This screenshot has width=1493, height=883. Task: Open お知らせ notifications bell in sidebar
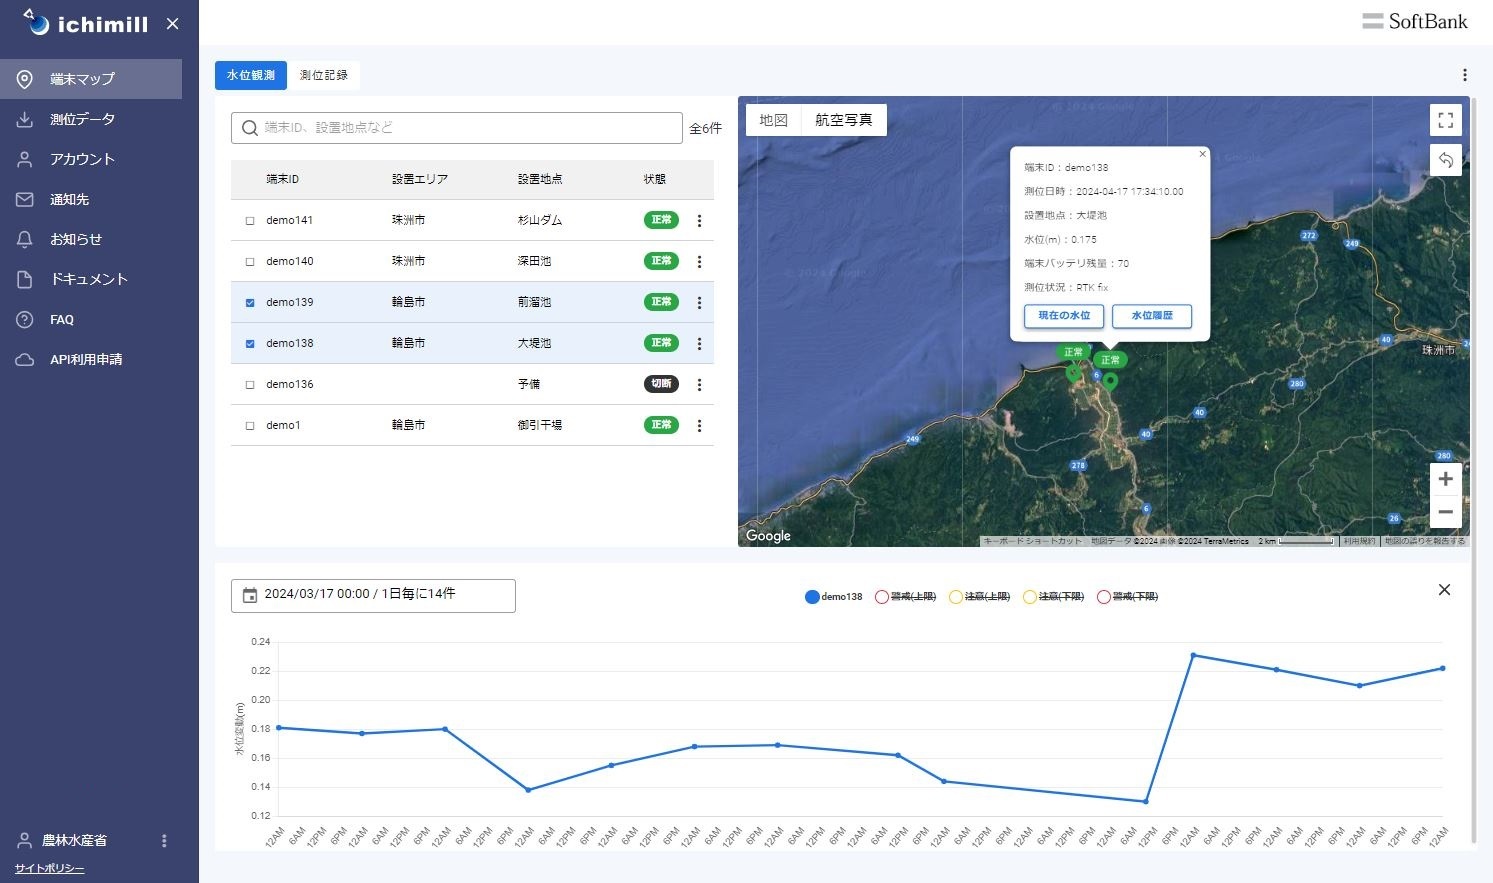click(x=25, y=239)
